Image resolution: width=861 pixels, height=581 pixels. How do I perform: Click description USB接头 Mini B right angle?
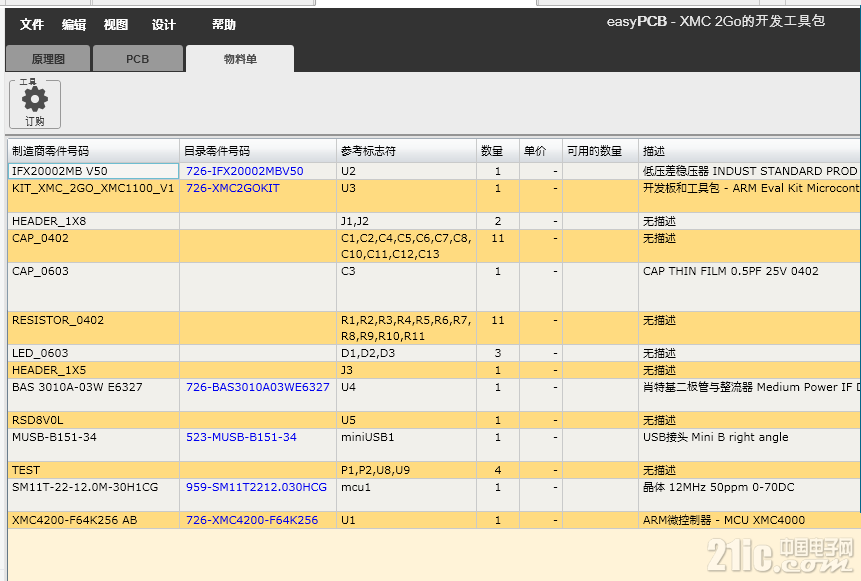pyautogui.click(x=715, y=437)
